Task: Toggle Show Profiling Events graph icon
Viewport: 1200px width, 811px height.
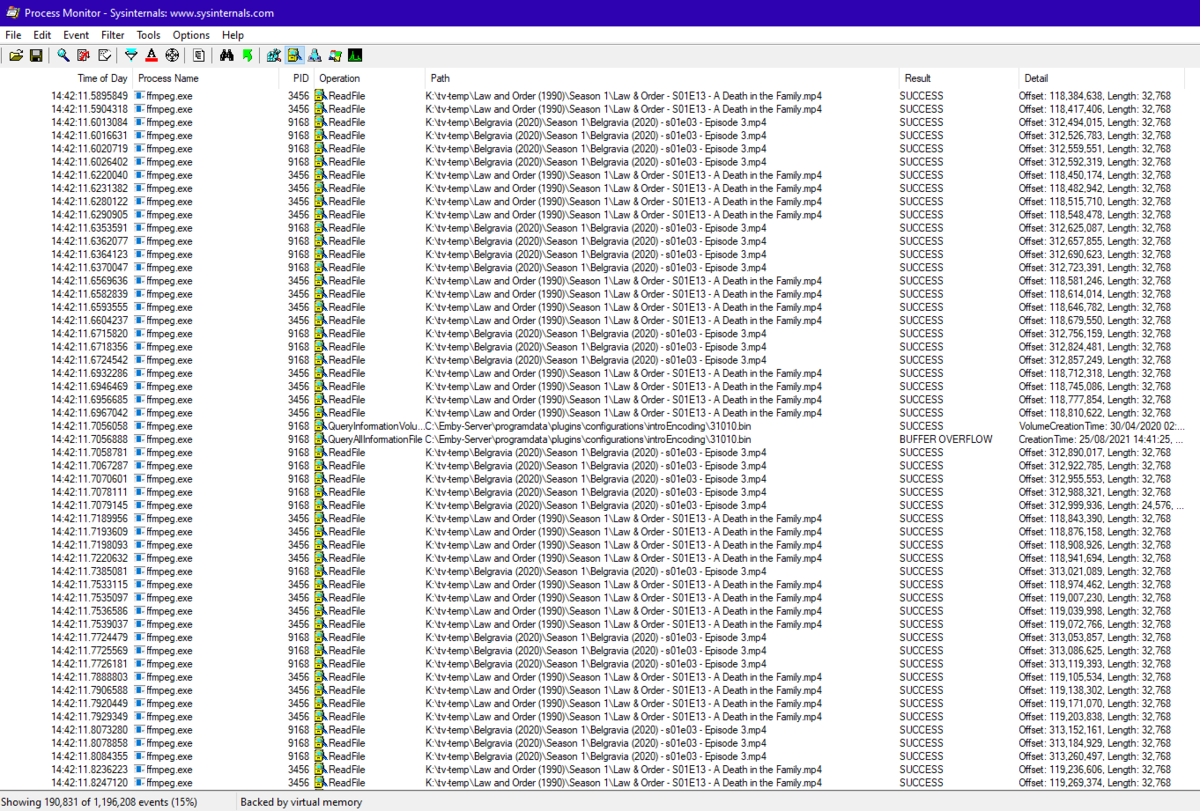Action: tap(355, 56)
